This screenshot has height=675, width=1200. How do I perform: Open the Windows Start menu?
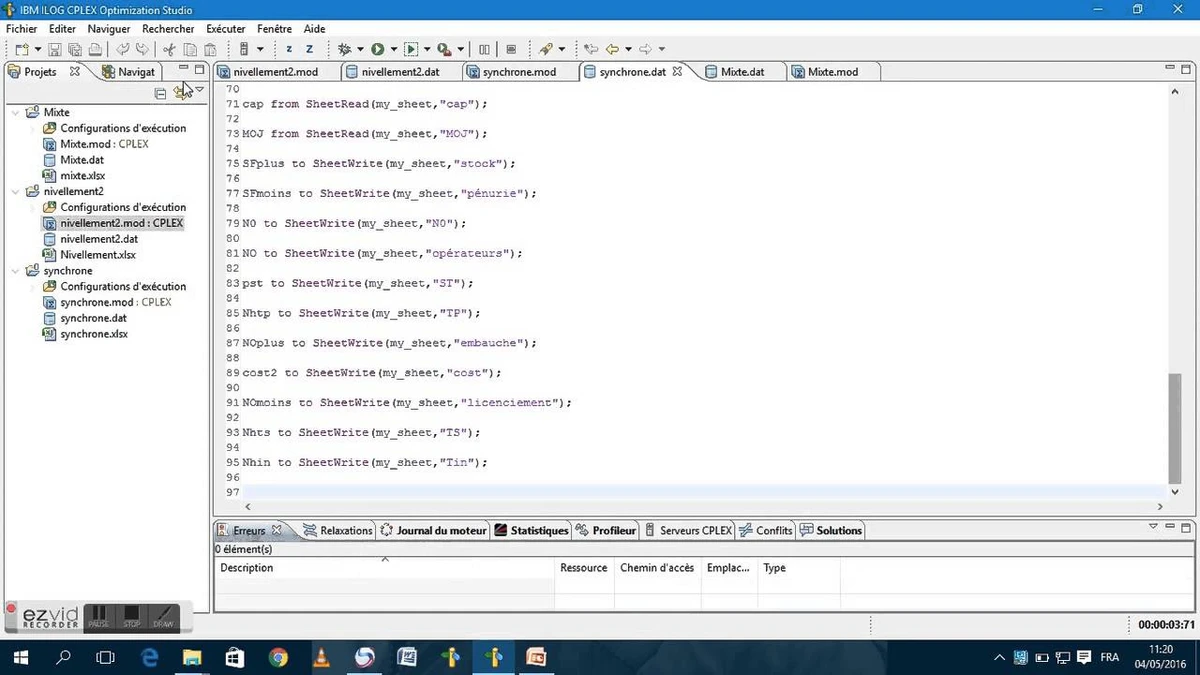click(20, 657)
